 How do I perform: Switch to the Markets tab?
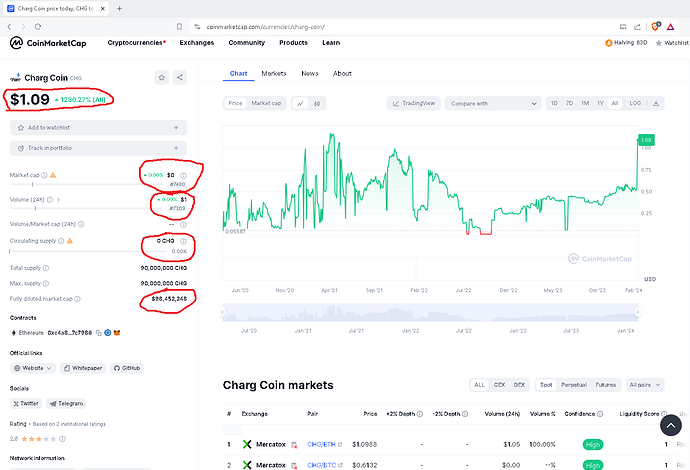(274, 73)
